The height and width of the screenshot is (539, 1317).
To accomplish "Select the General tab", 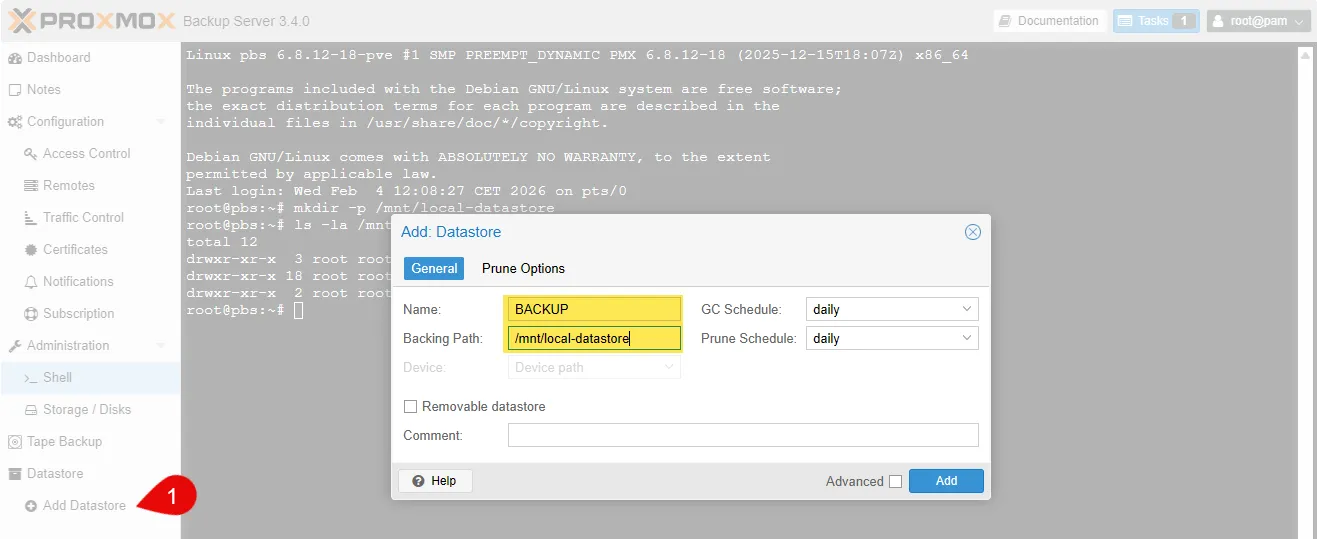I will point(434,269).
